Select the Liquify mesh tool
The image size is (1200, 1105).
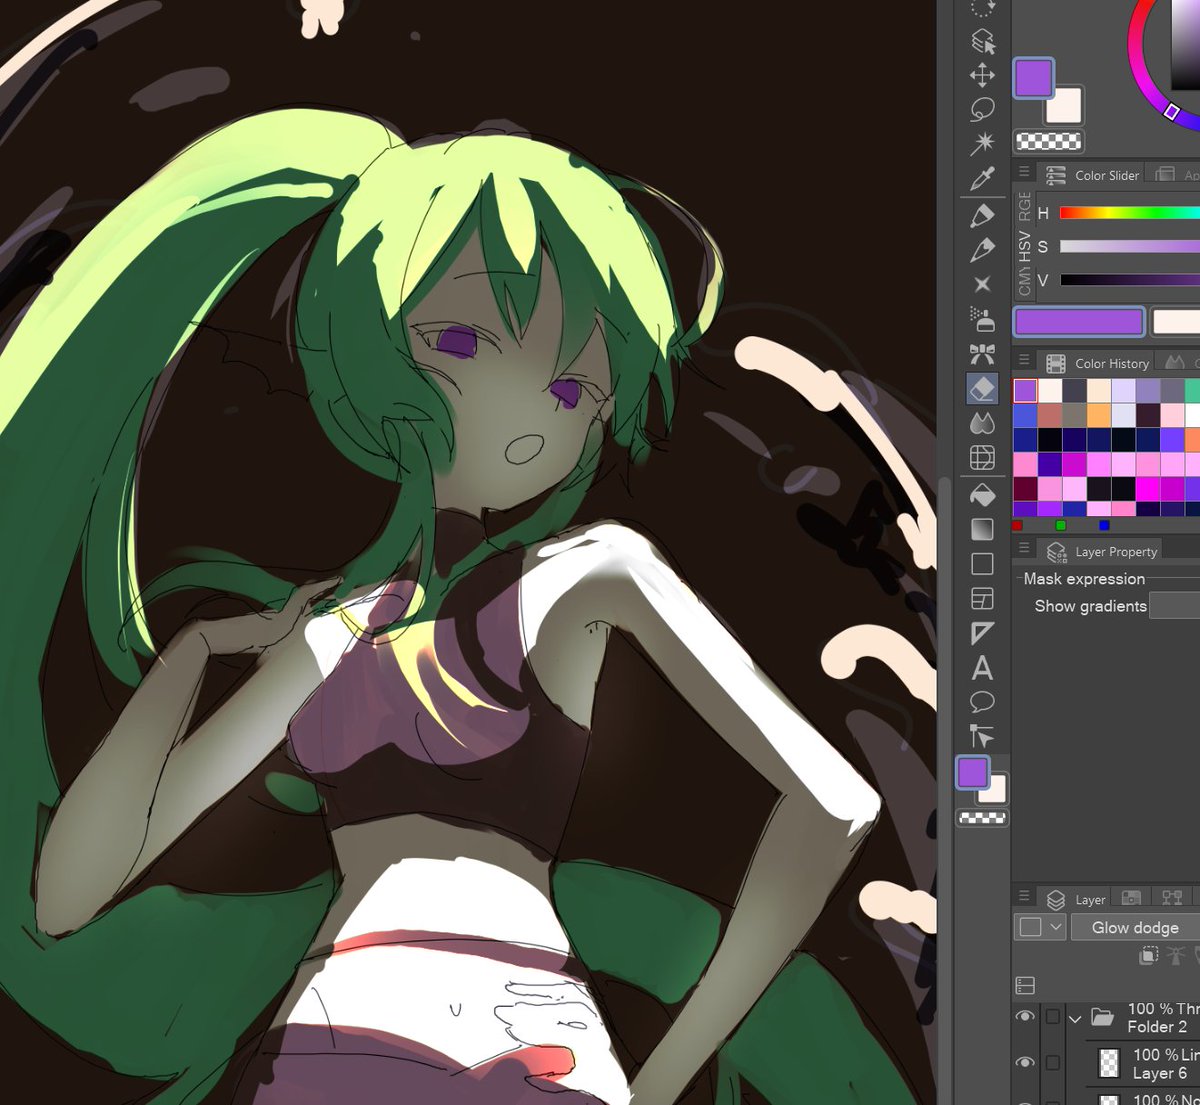[983, 458]
